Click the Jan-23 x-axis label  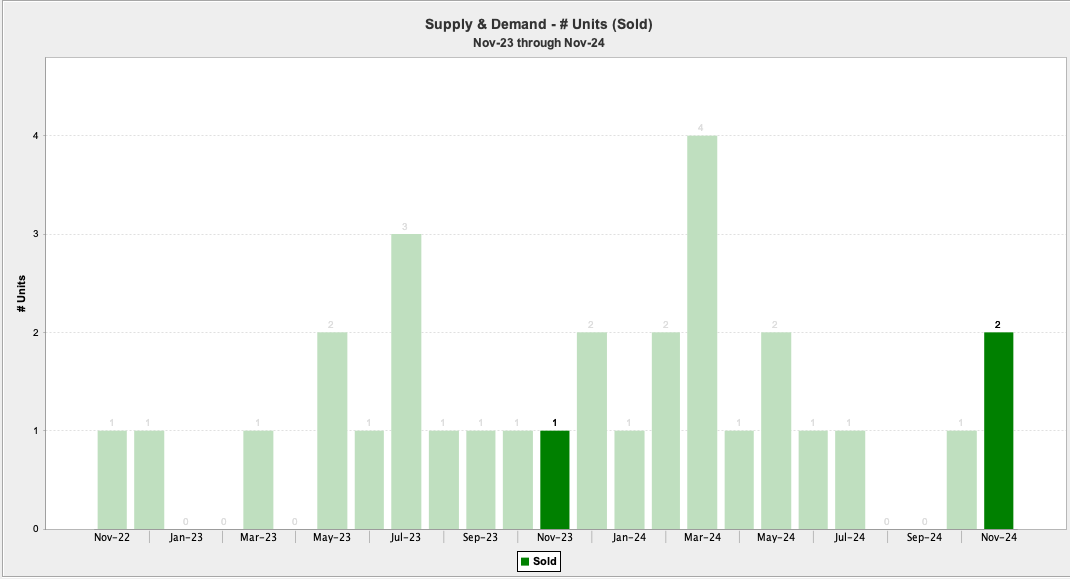click(185, 537)
